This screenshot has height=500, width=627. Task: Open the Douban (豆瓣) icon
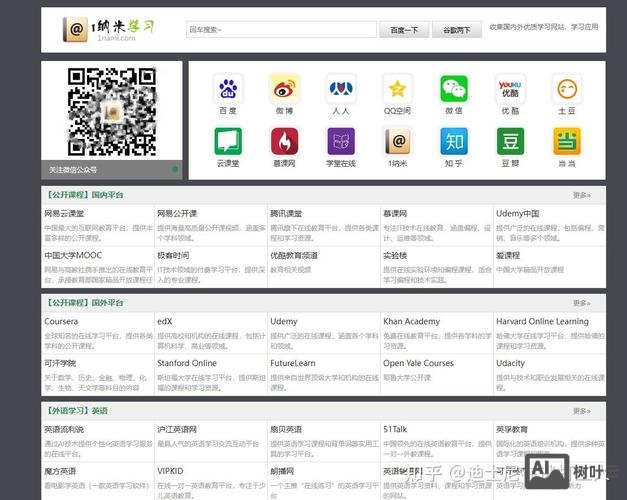pyautogui.click(x=510, y=141)
